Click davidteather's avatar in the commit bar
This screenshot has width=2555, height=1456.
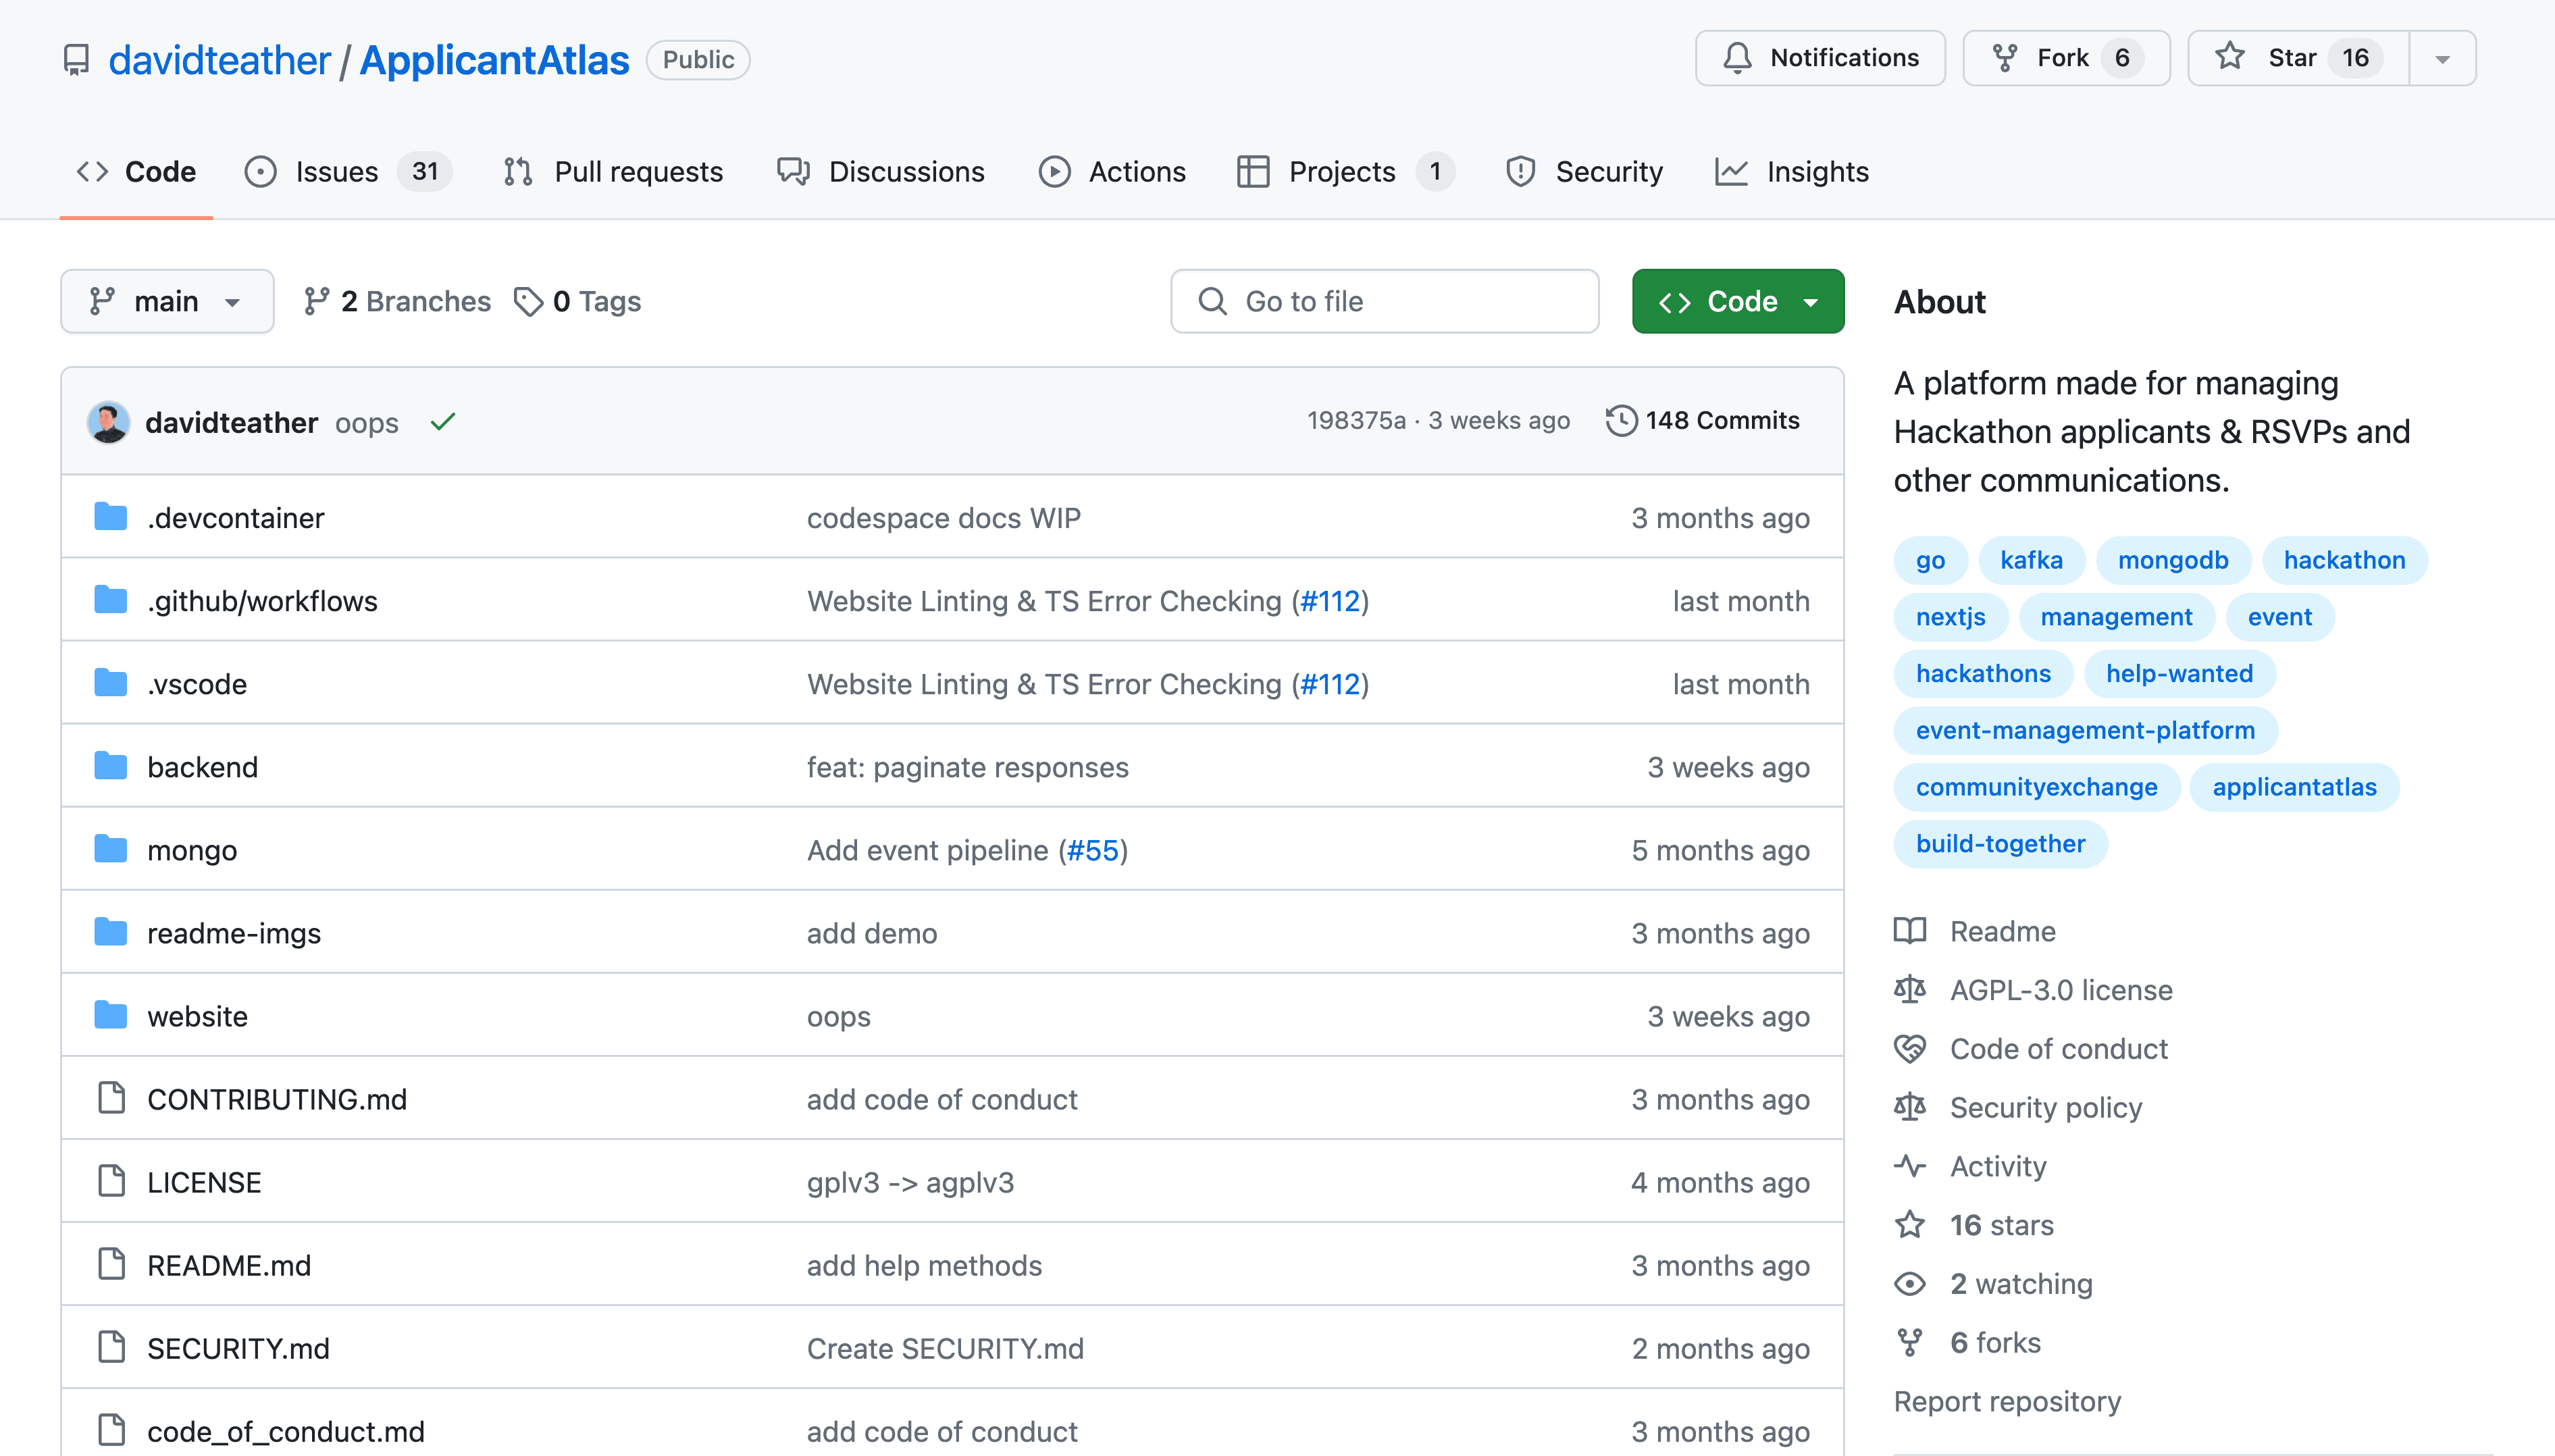click(x=108, y=422)
